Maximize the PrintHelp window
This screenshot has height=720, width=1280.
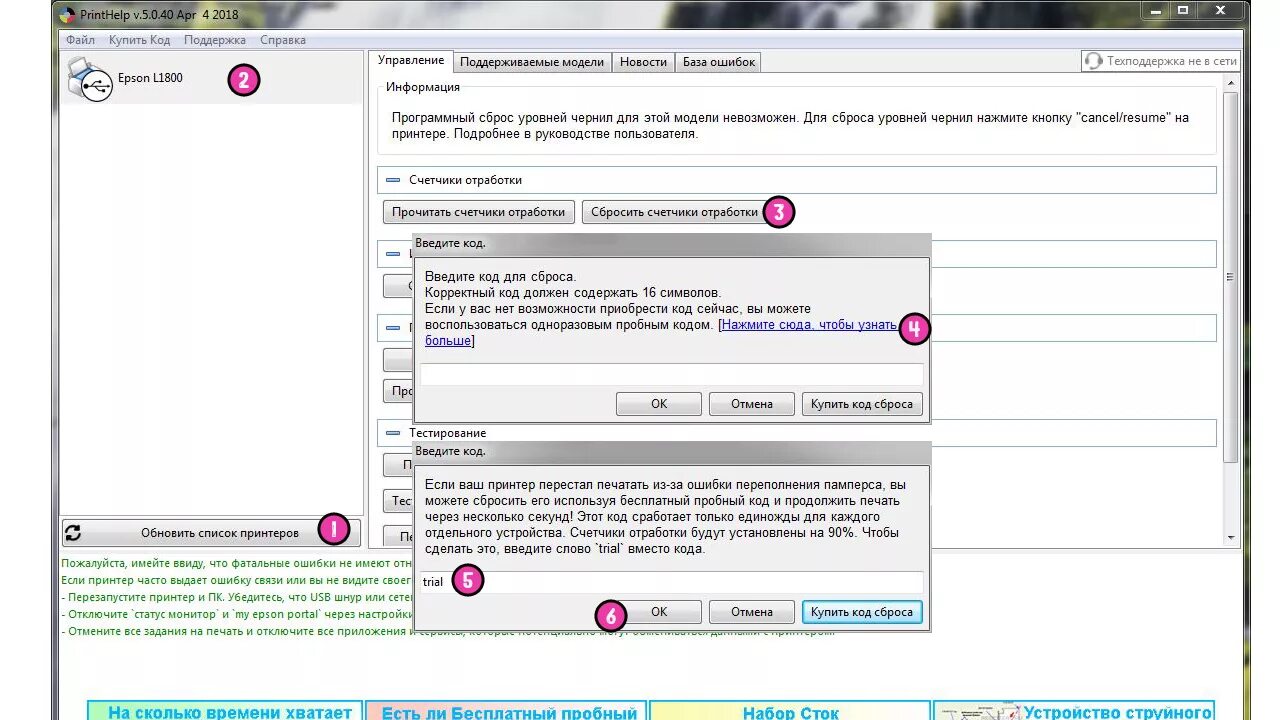pos(1183,10)
